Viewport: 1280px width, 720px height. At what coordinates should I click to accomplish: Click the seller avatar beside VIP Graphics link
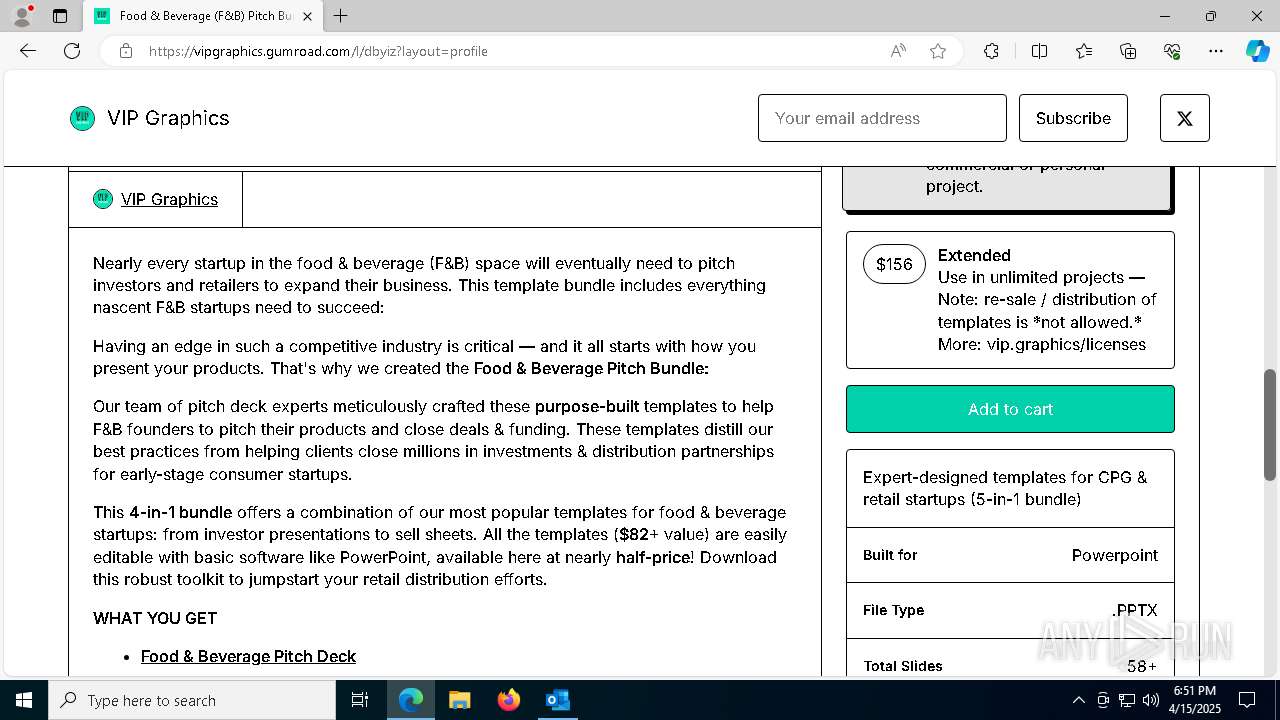[103, 199]
